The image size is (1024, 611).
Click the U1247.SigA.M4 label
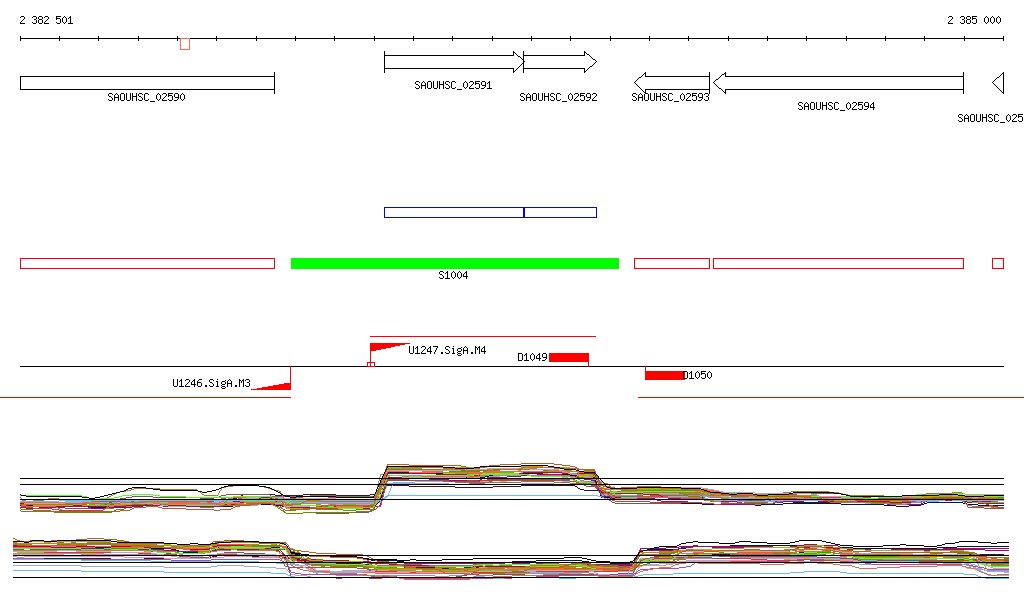447,351
